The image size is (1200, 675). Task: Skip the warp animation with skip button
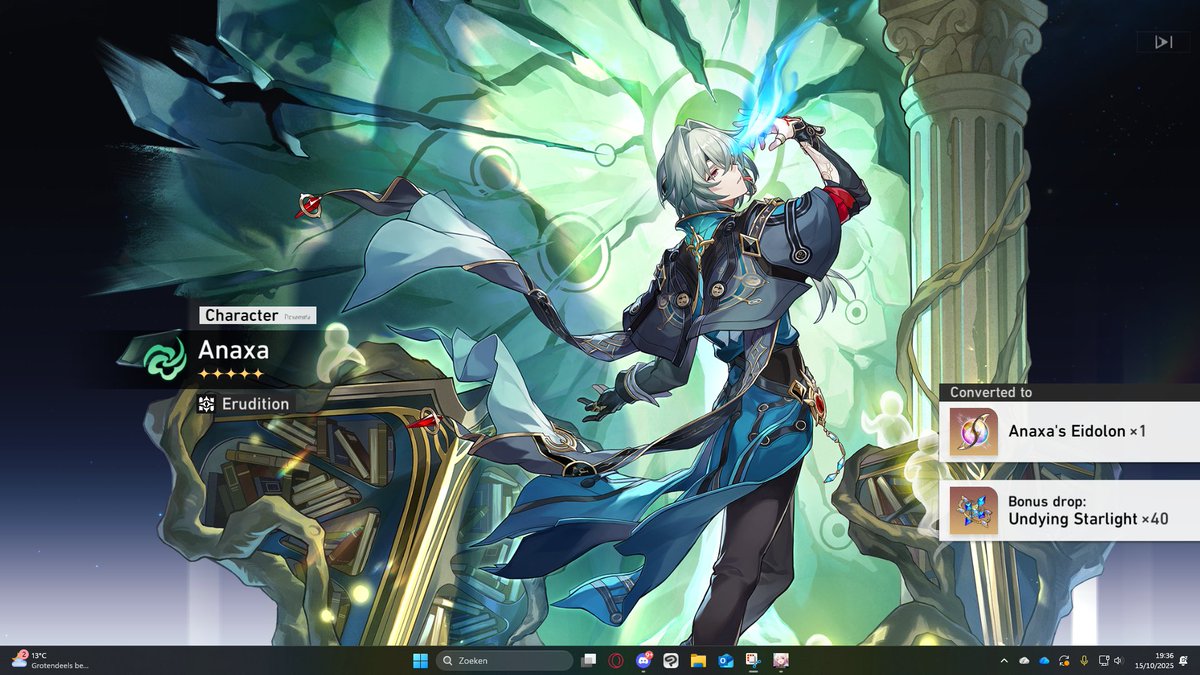(1163, 42)
